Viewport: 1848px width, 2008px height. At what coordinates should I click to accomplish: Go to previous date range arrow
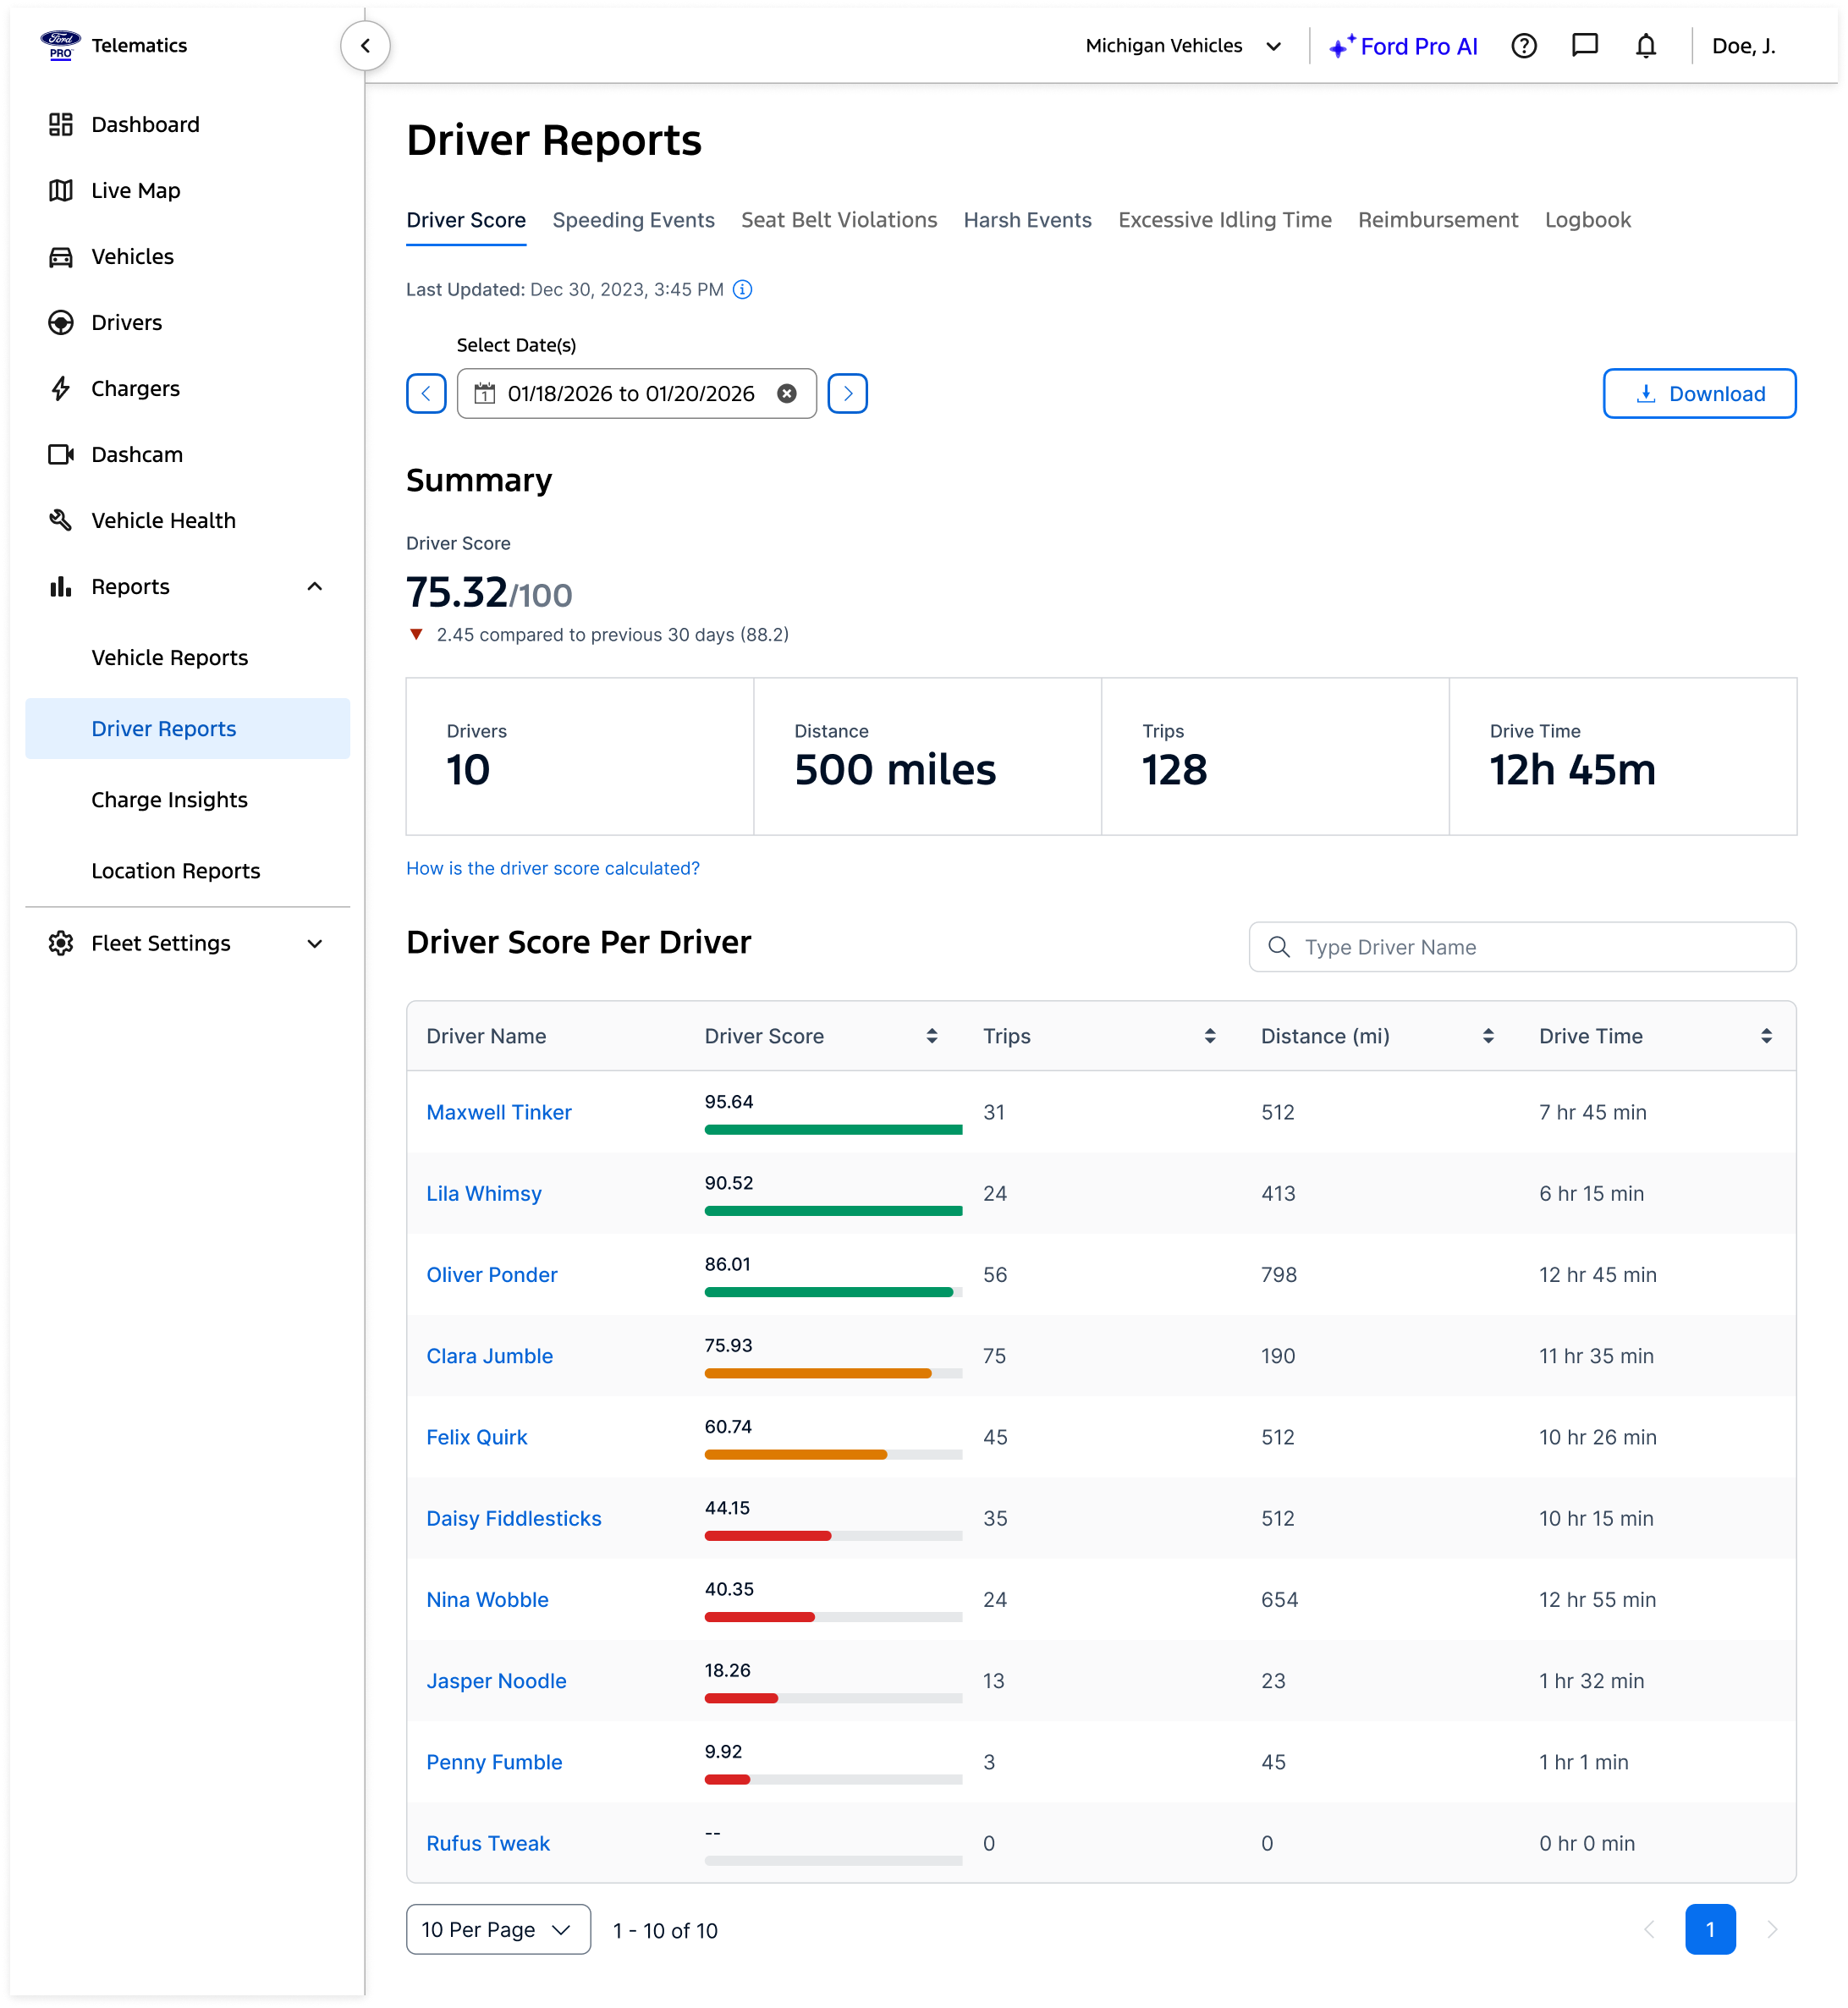426,394
